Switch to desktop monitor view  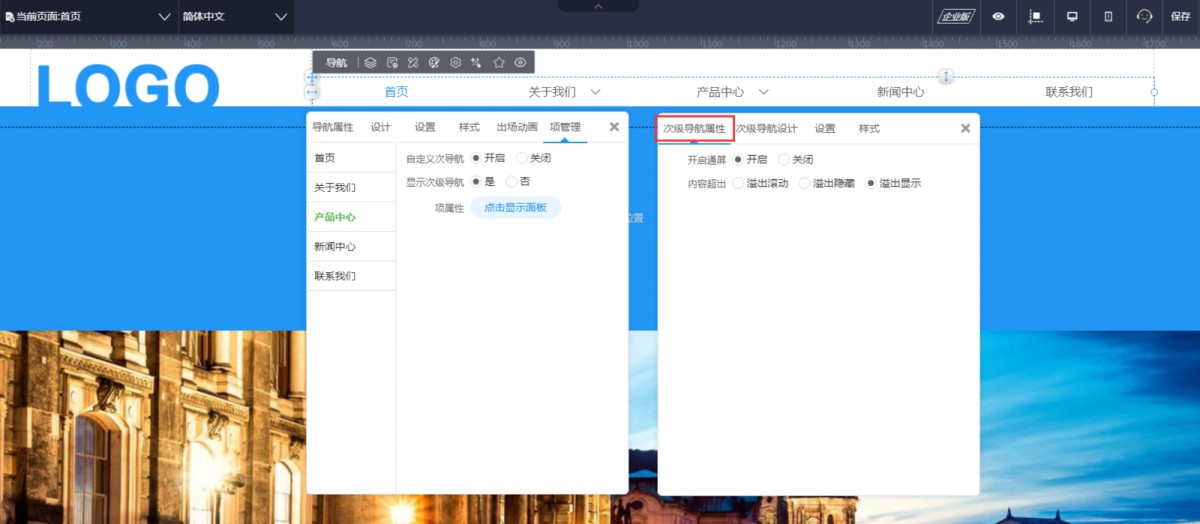click(1072, 16)
